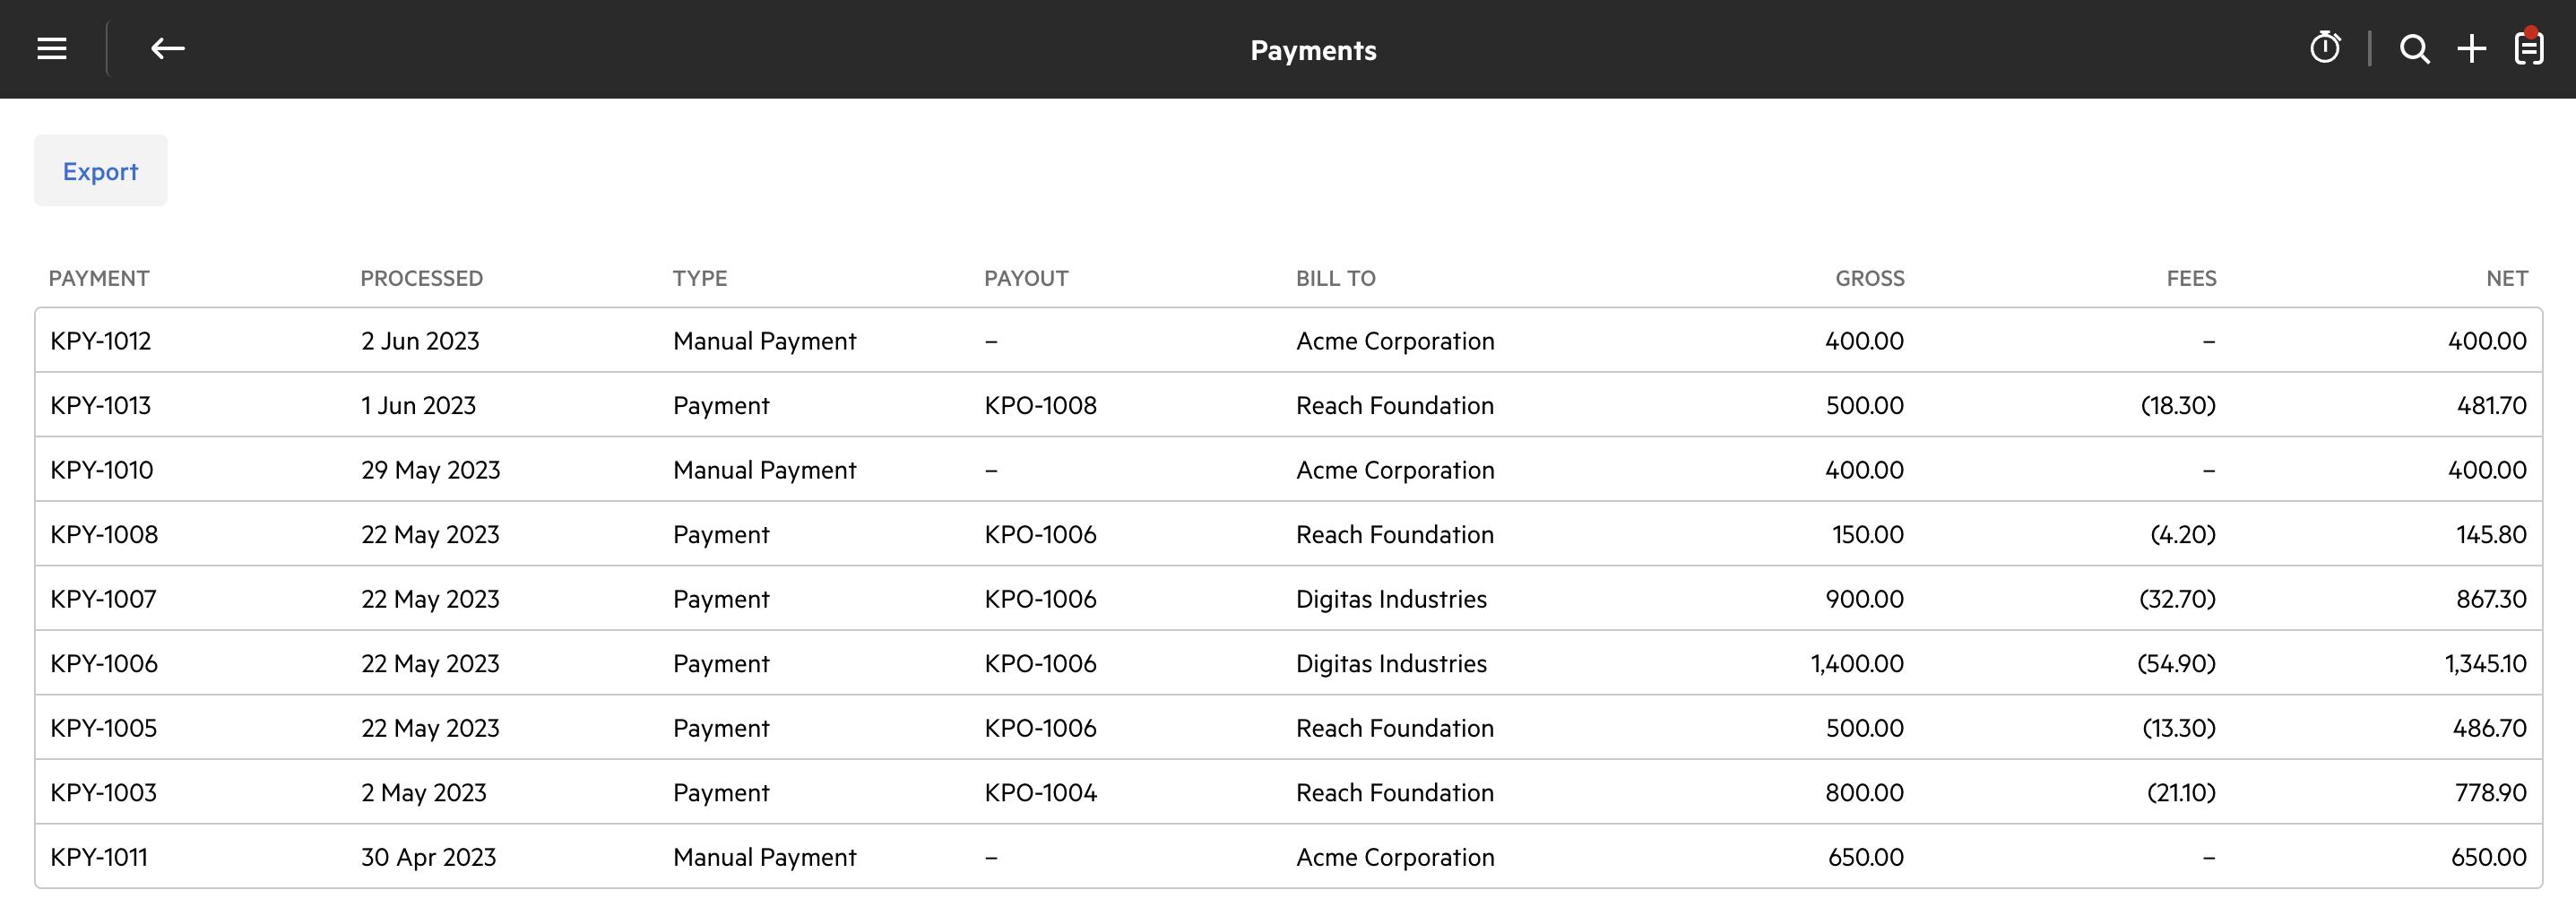Sort payments by the PROCESSED date column

point(421,278)
